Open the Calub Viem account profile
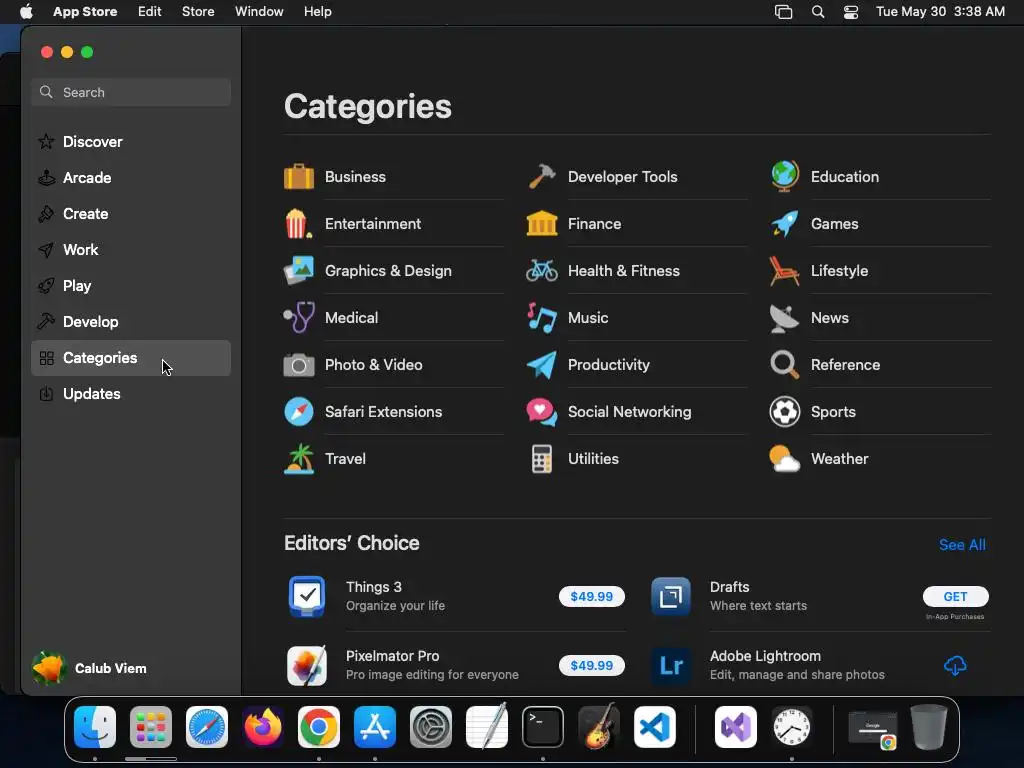The image size is (1024, 768). point(89,668)
